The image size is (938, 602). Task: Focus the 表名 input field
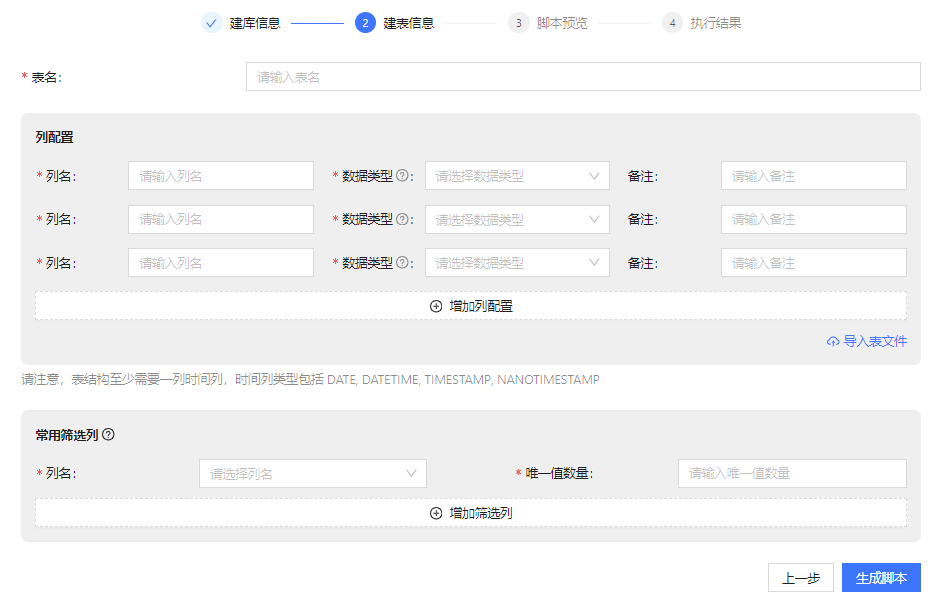click(x=582, y=77)
